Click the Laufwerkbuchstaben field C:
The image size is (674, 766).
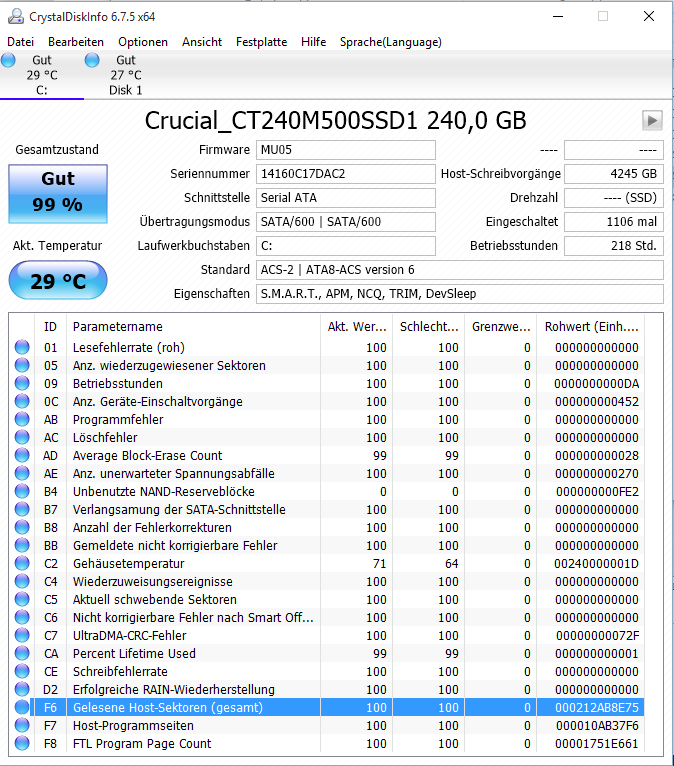[x=346, y=246]
